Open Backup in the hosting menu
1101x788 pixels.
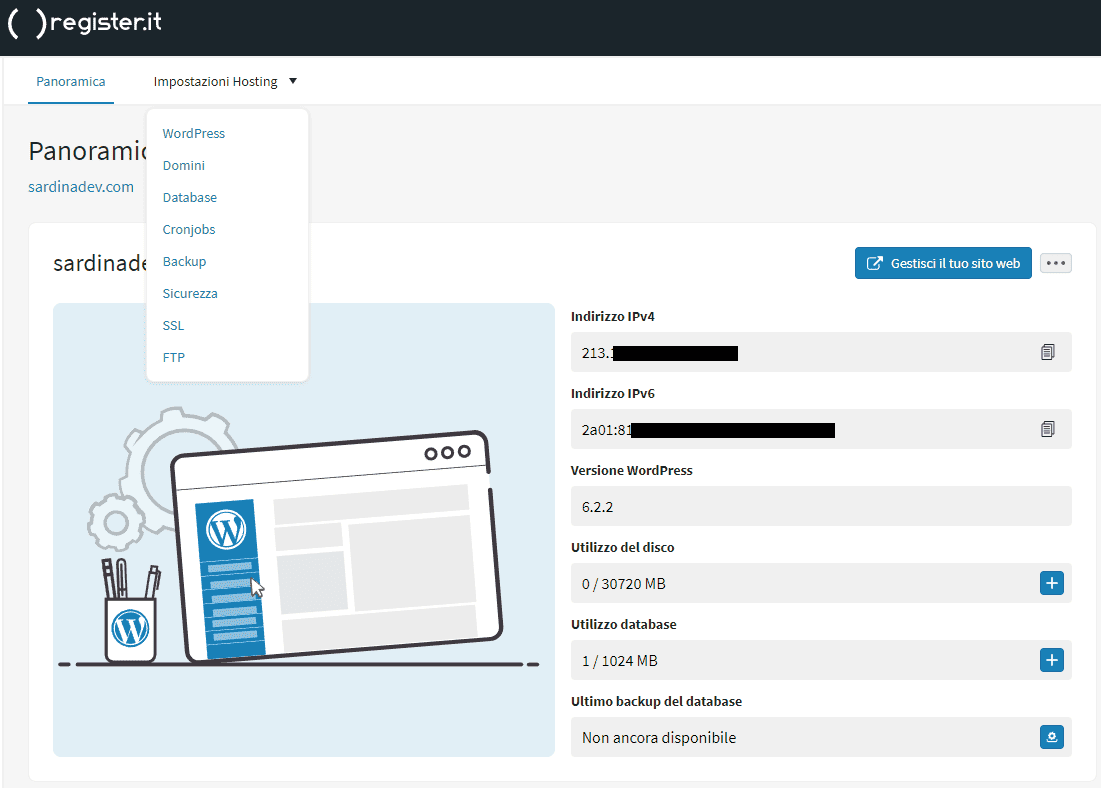click(x=185, y=261)
